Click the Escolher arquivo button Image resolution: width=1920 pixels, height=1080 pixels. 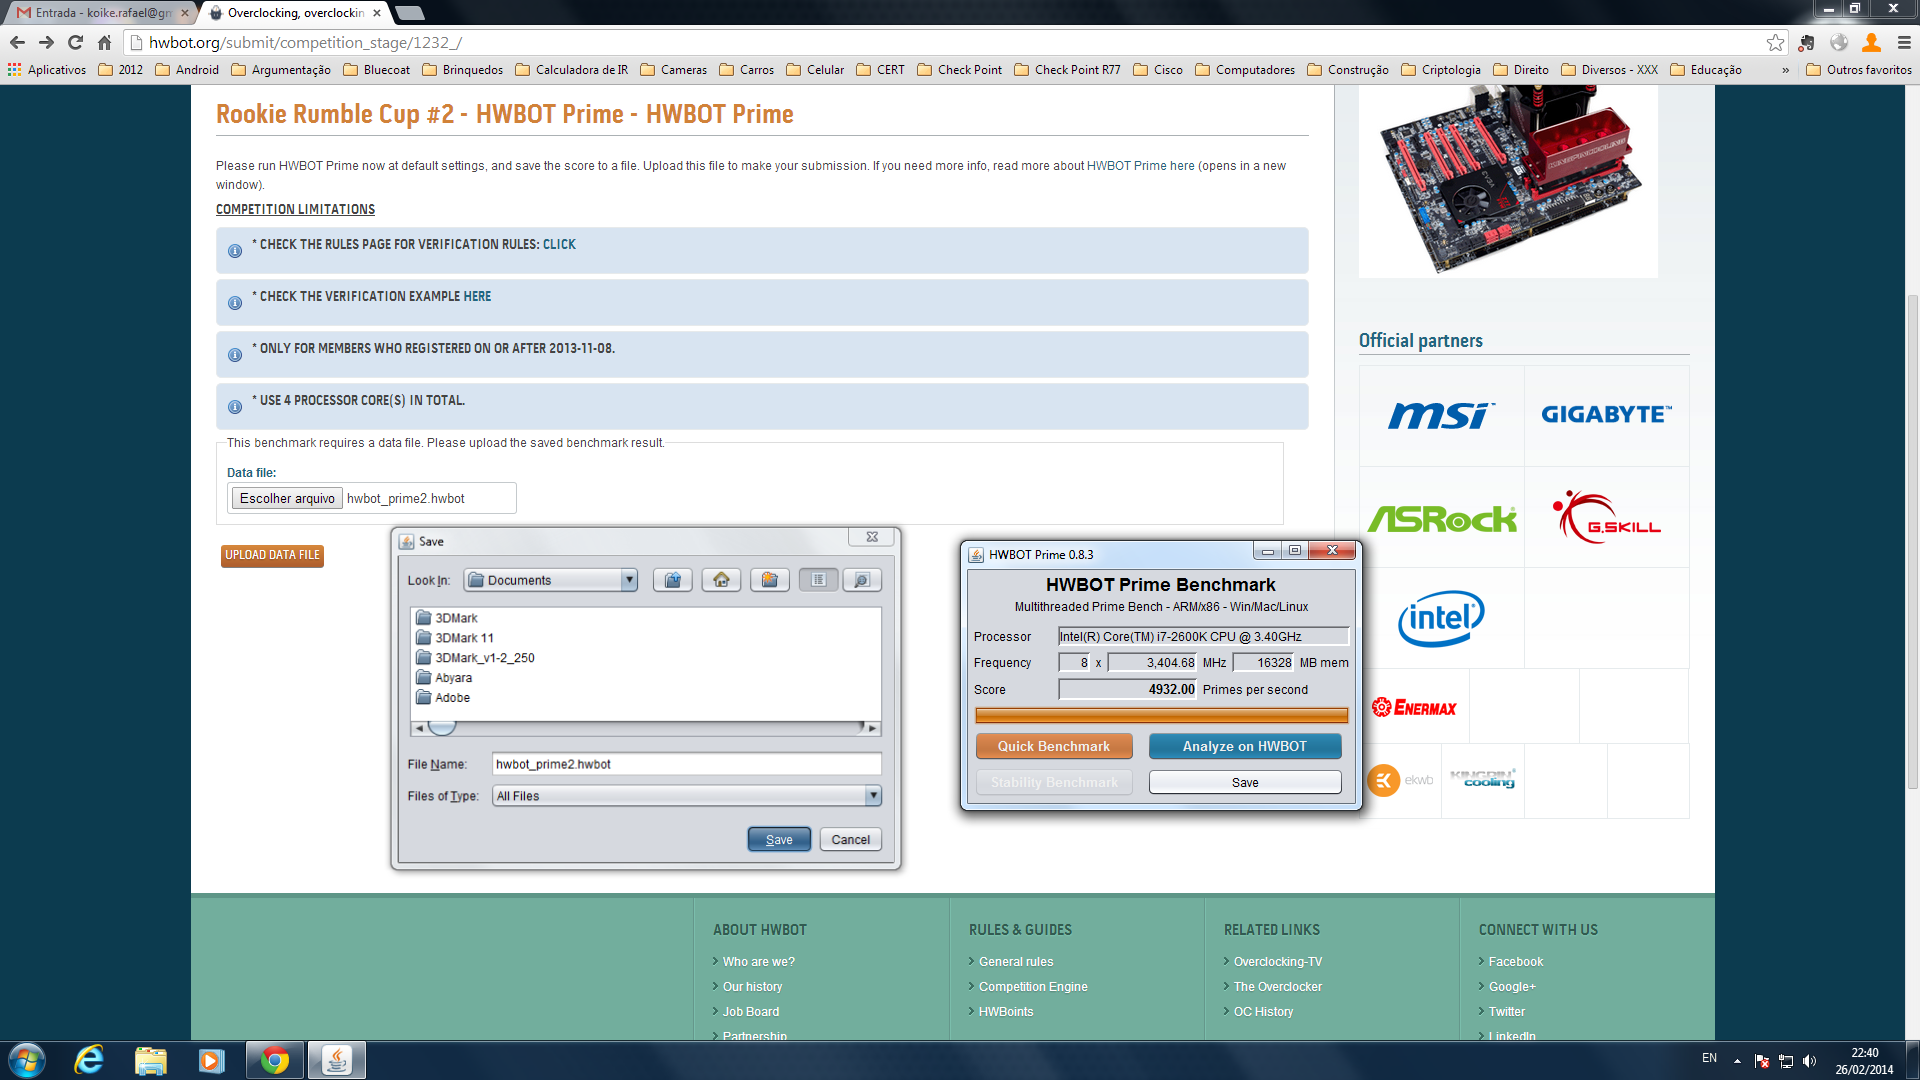(x=287, y=498)
